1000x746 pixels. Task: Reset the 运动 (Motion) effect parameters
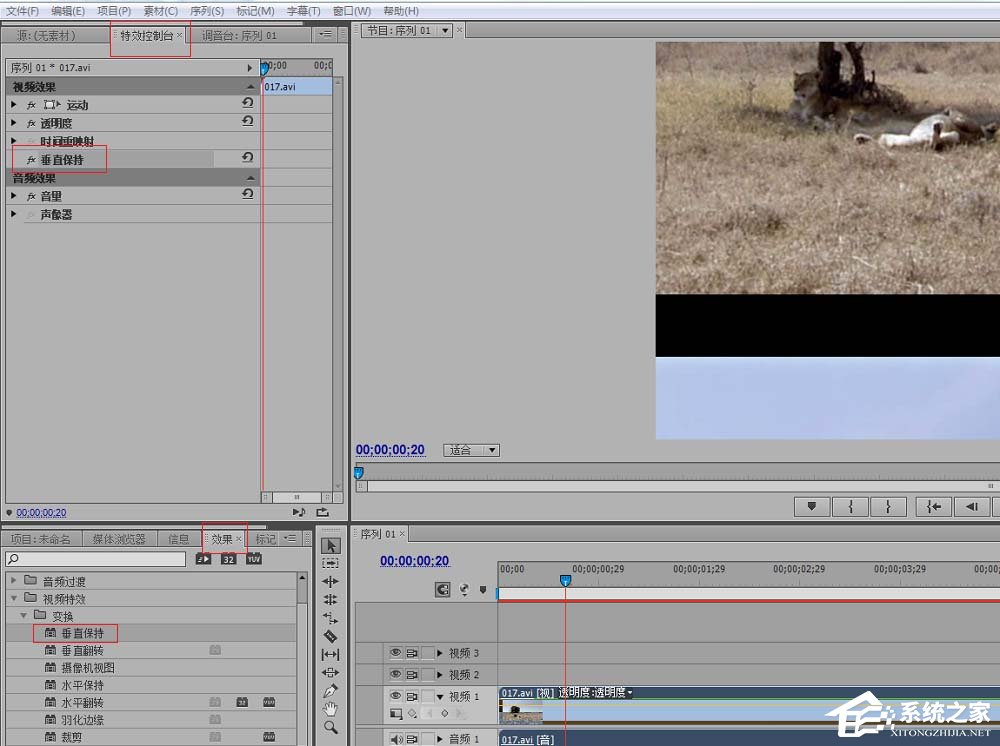[x=247, y=104]
